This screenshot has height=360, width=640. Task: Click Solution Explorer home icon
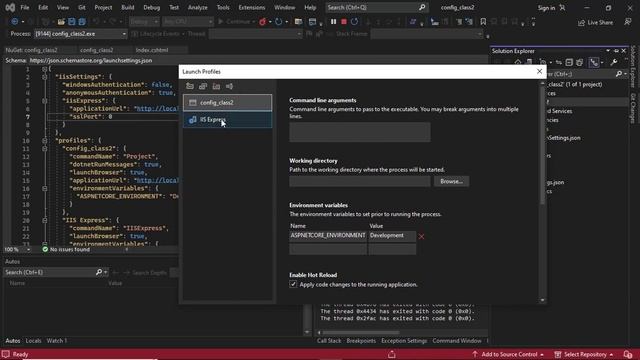click(x=518, y=62)
